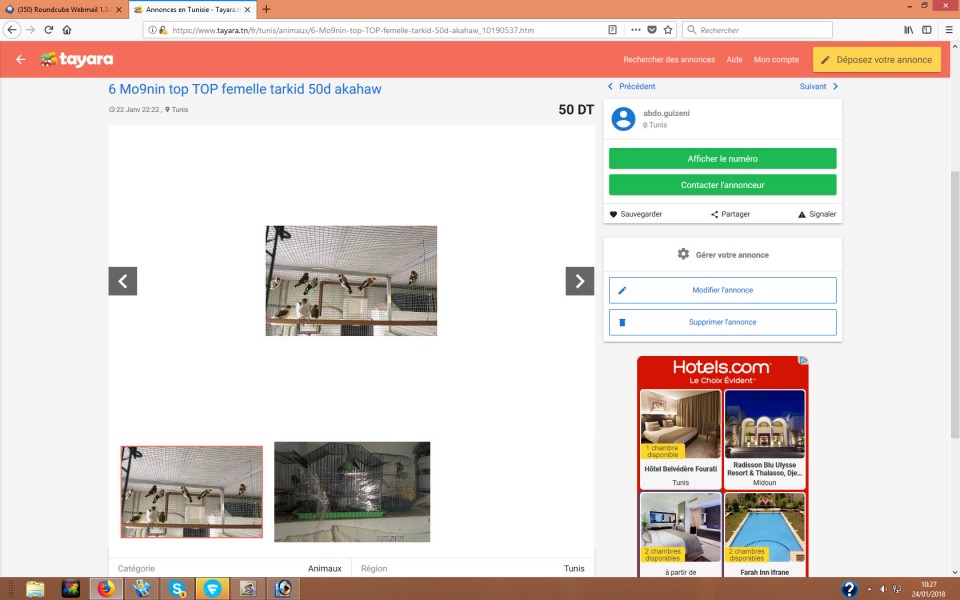Click the 50 DT price text

pyautogui.click(x=576, y=110)
